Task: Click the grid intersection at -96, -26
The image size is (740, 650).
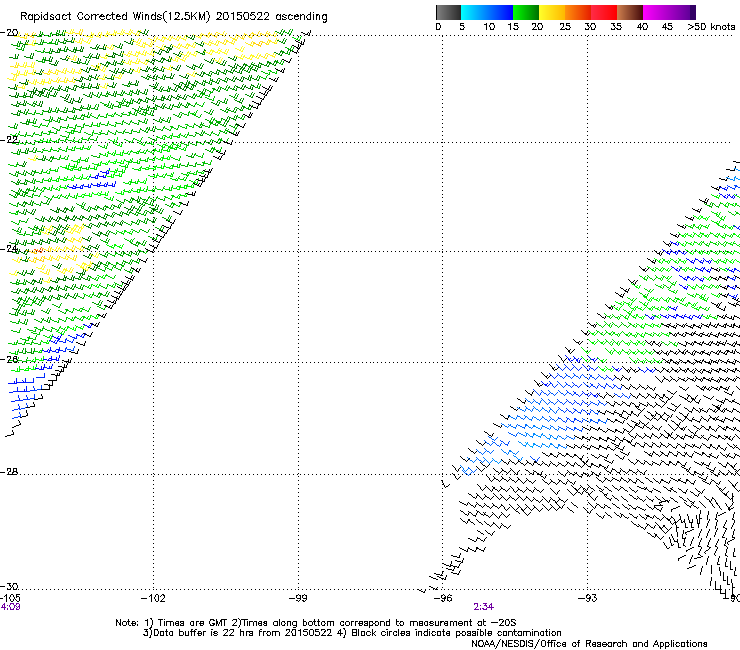Action: [x=443, y=363]
